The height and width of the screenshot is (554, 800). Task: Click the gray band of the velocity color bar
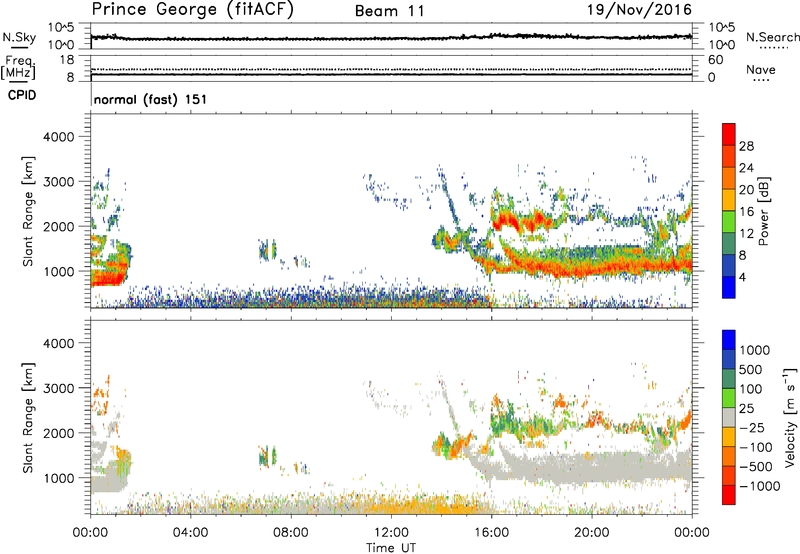(x=729, y=418)
